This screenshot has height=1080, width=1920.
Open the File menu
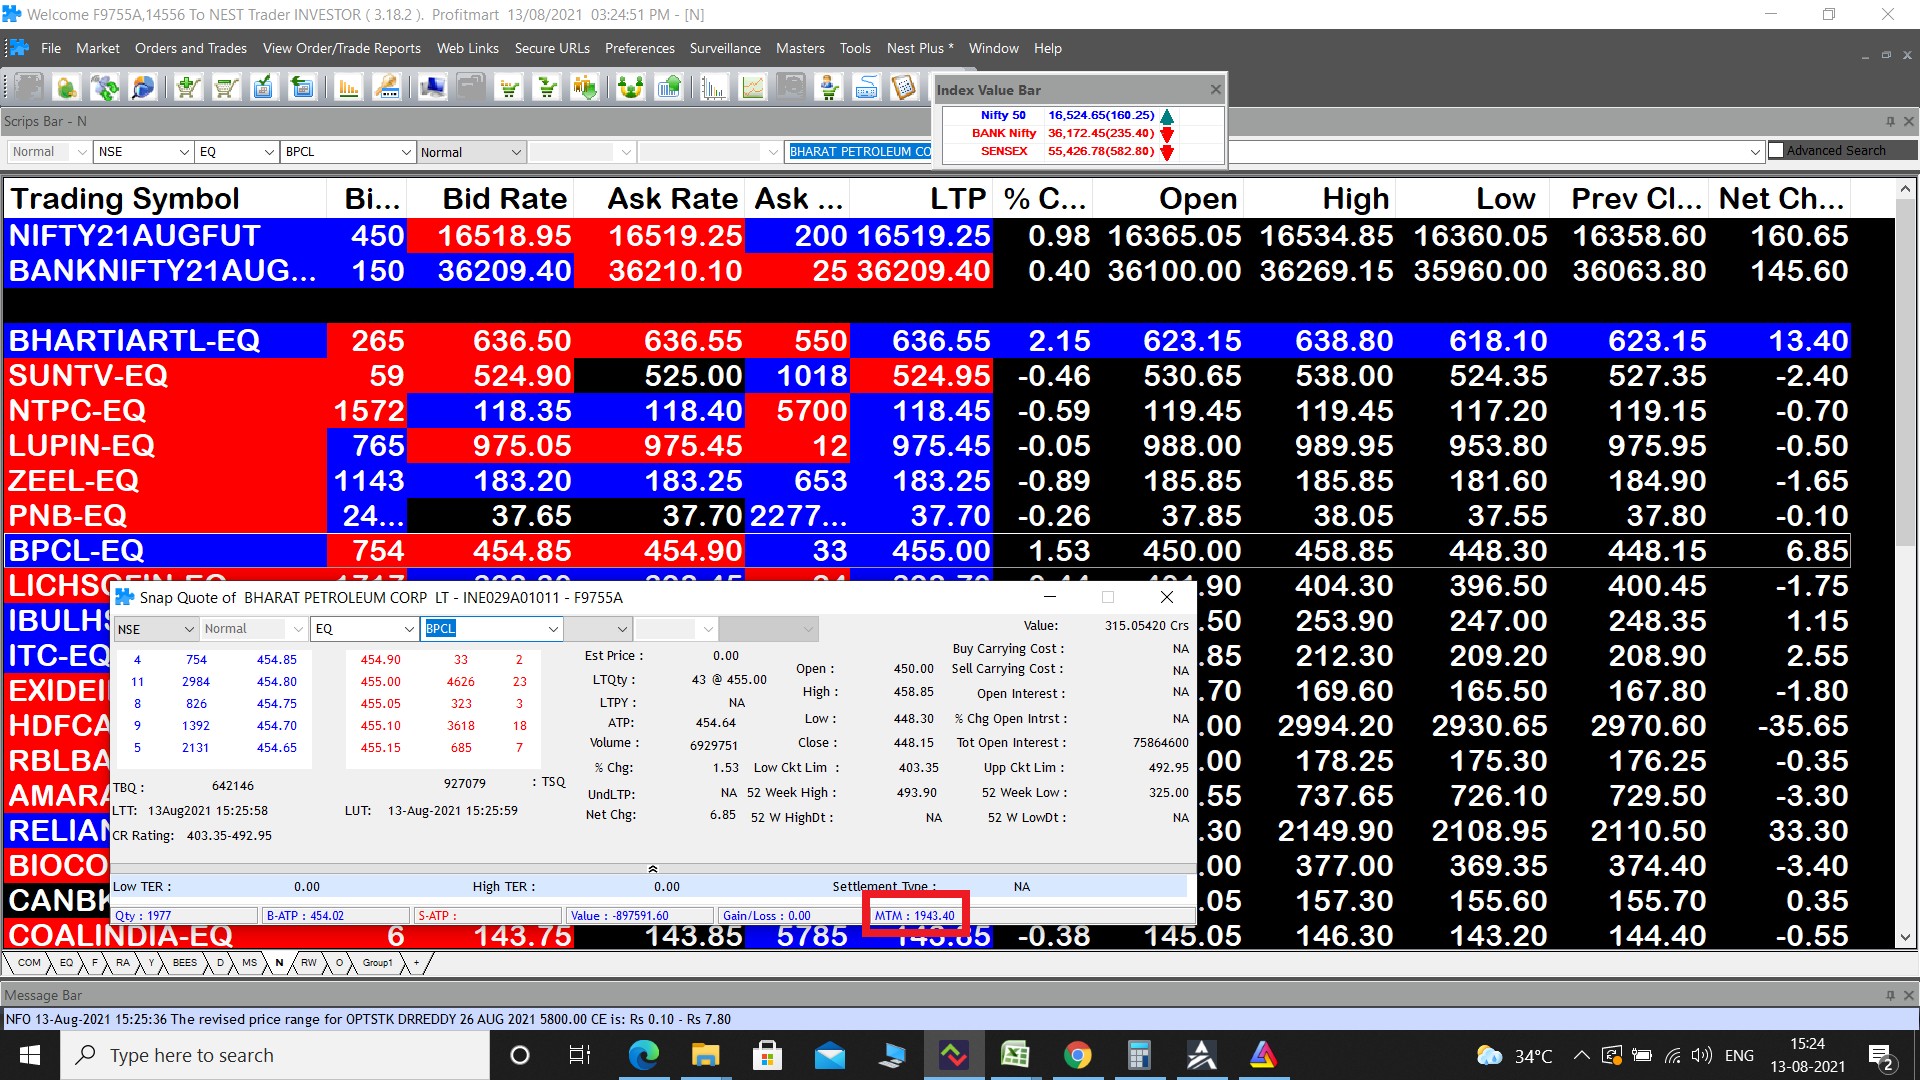(x=51, y=48)
